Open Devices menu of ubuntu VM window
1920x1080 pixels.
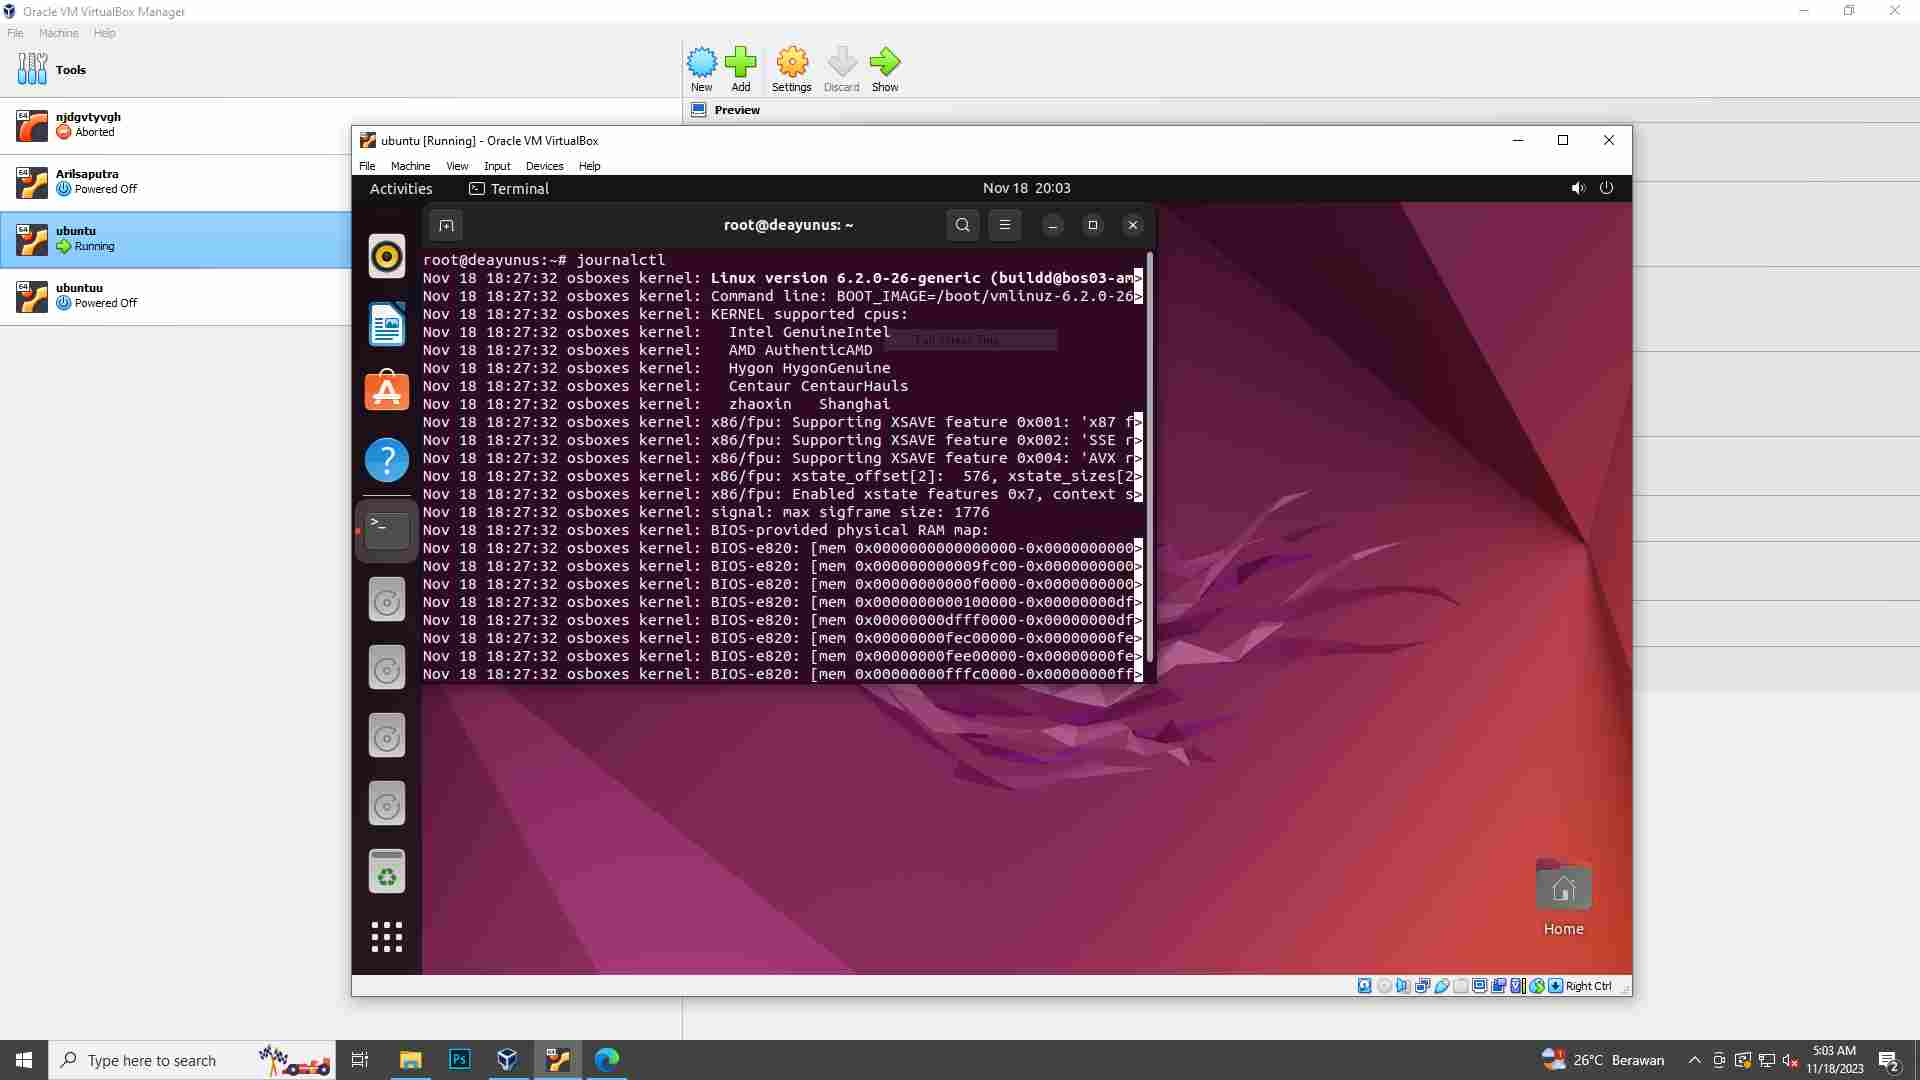tap(544, 166)
